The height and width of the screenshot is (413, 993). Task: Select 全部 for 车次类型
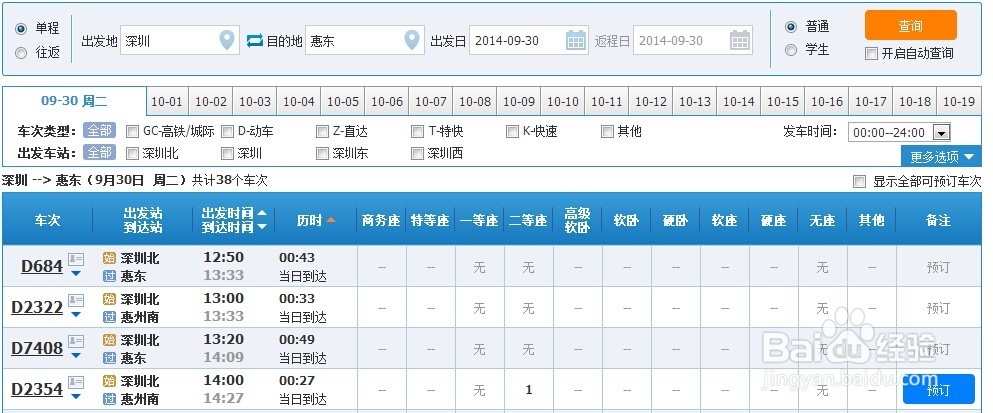point(99,131)
